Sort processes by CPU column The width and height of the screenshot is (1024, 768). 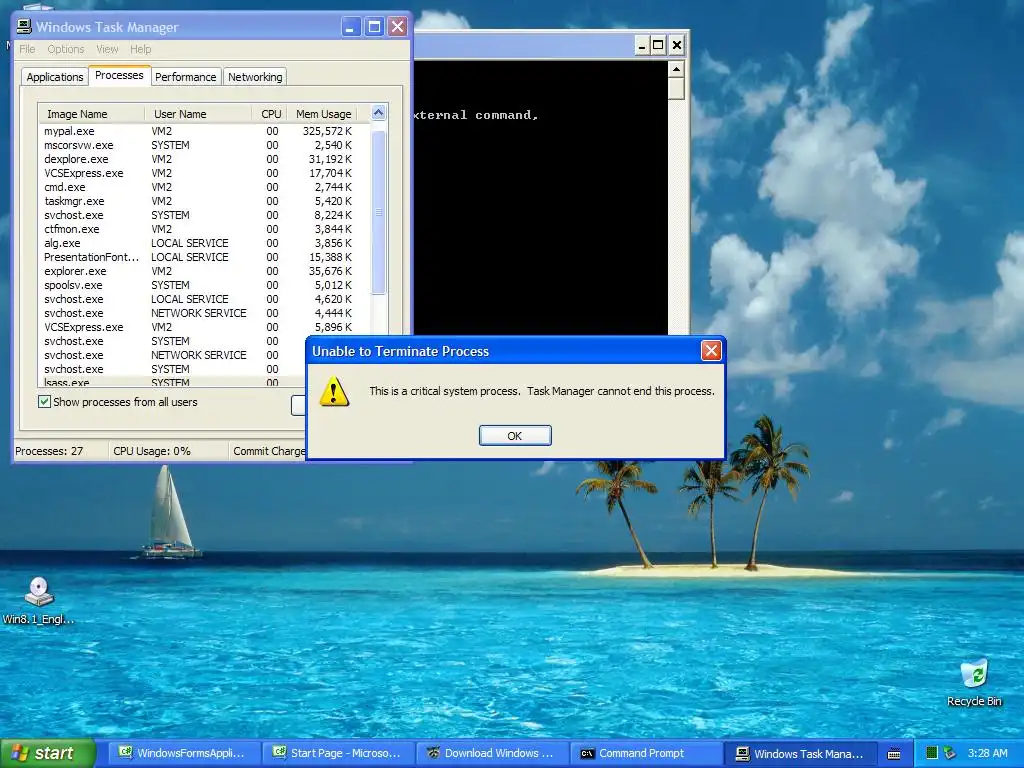[270, 114]
